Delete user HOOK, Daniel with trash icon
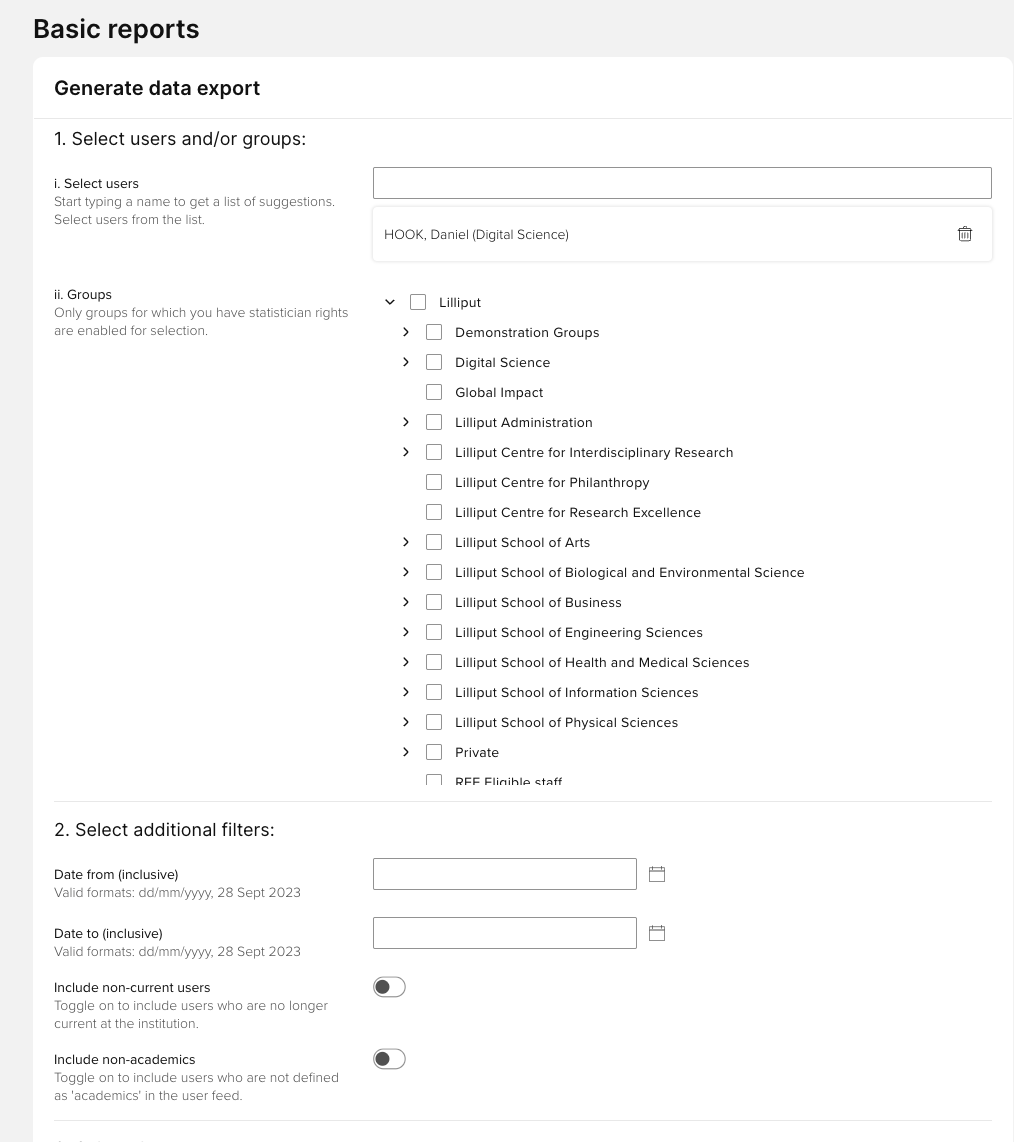1014x1142 pixels. (x=964, y=234)
